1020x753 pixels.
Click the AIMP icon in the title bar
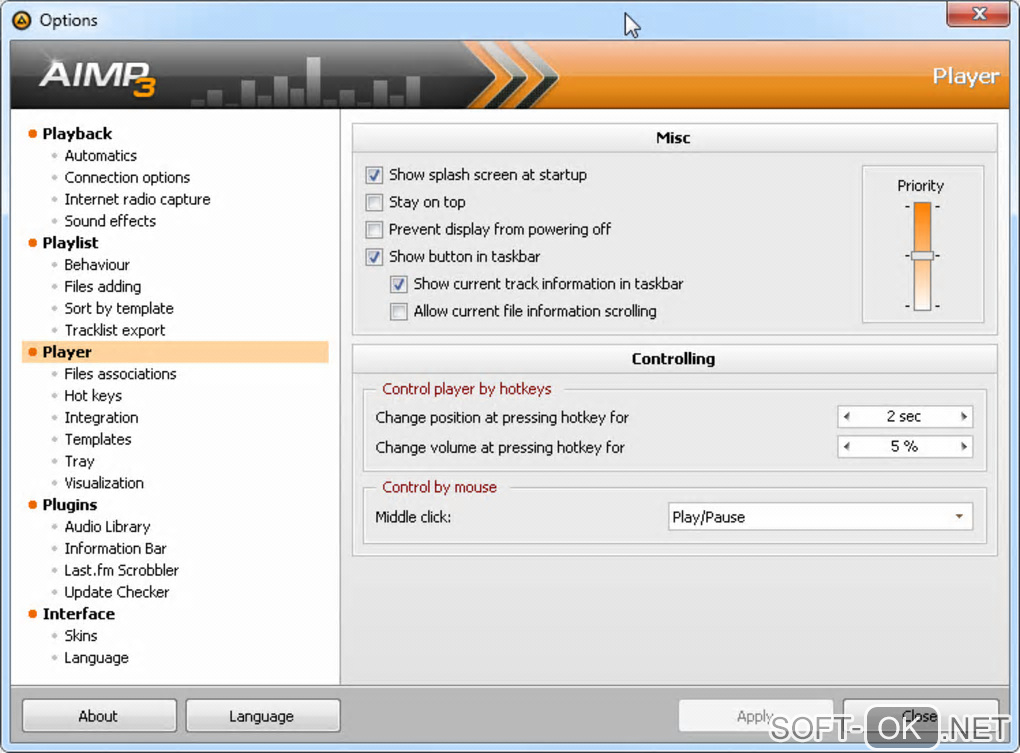[x=21, y=20]
